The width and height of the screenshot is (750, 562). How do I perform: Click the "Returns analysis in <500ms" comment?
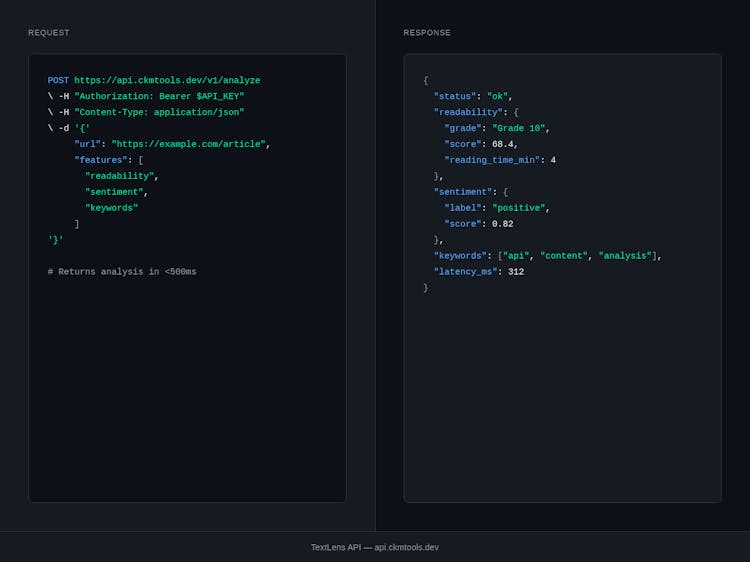[122, 272]
